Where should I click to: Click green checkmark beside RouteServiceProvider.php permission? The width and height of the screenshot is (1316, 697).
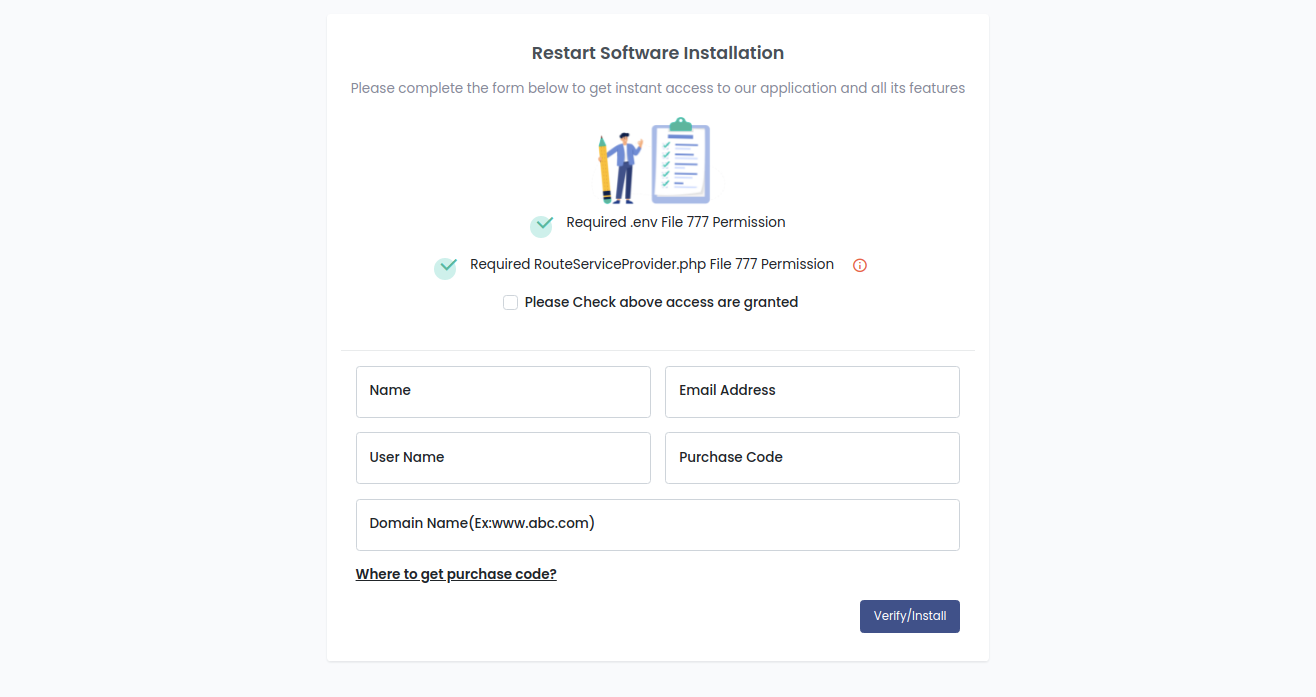click(446, 267)
